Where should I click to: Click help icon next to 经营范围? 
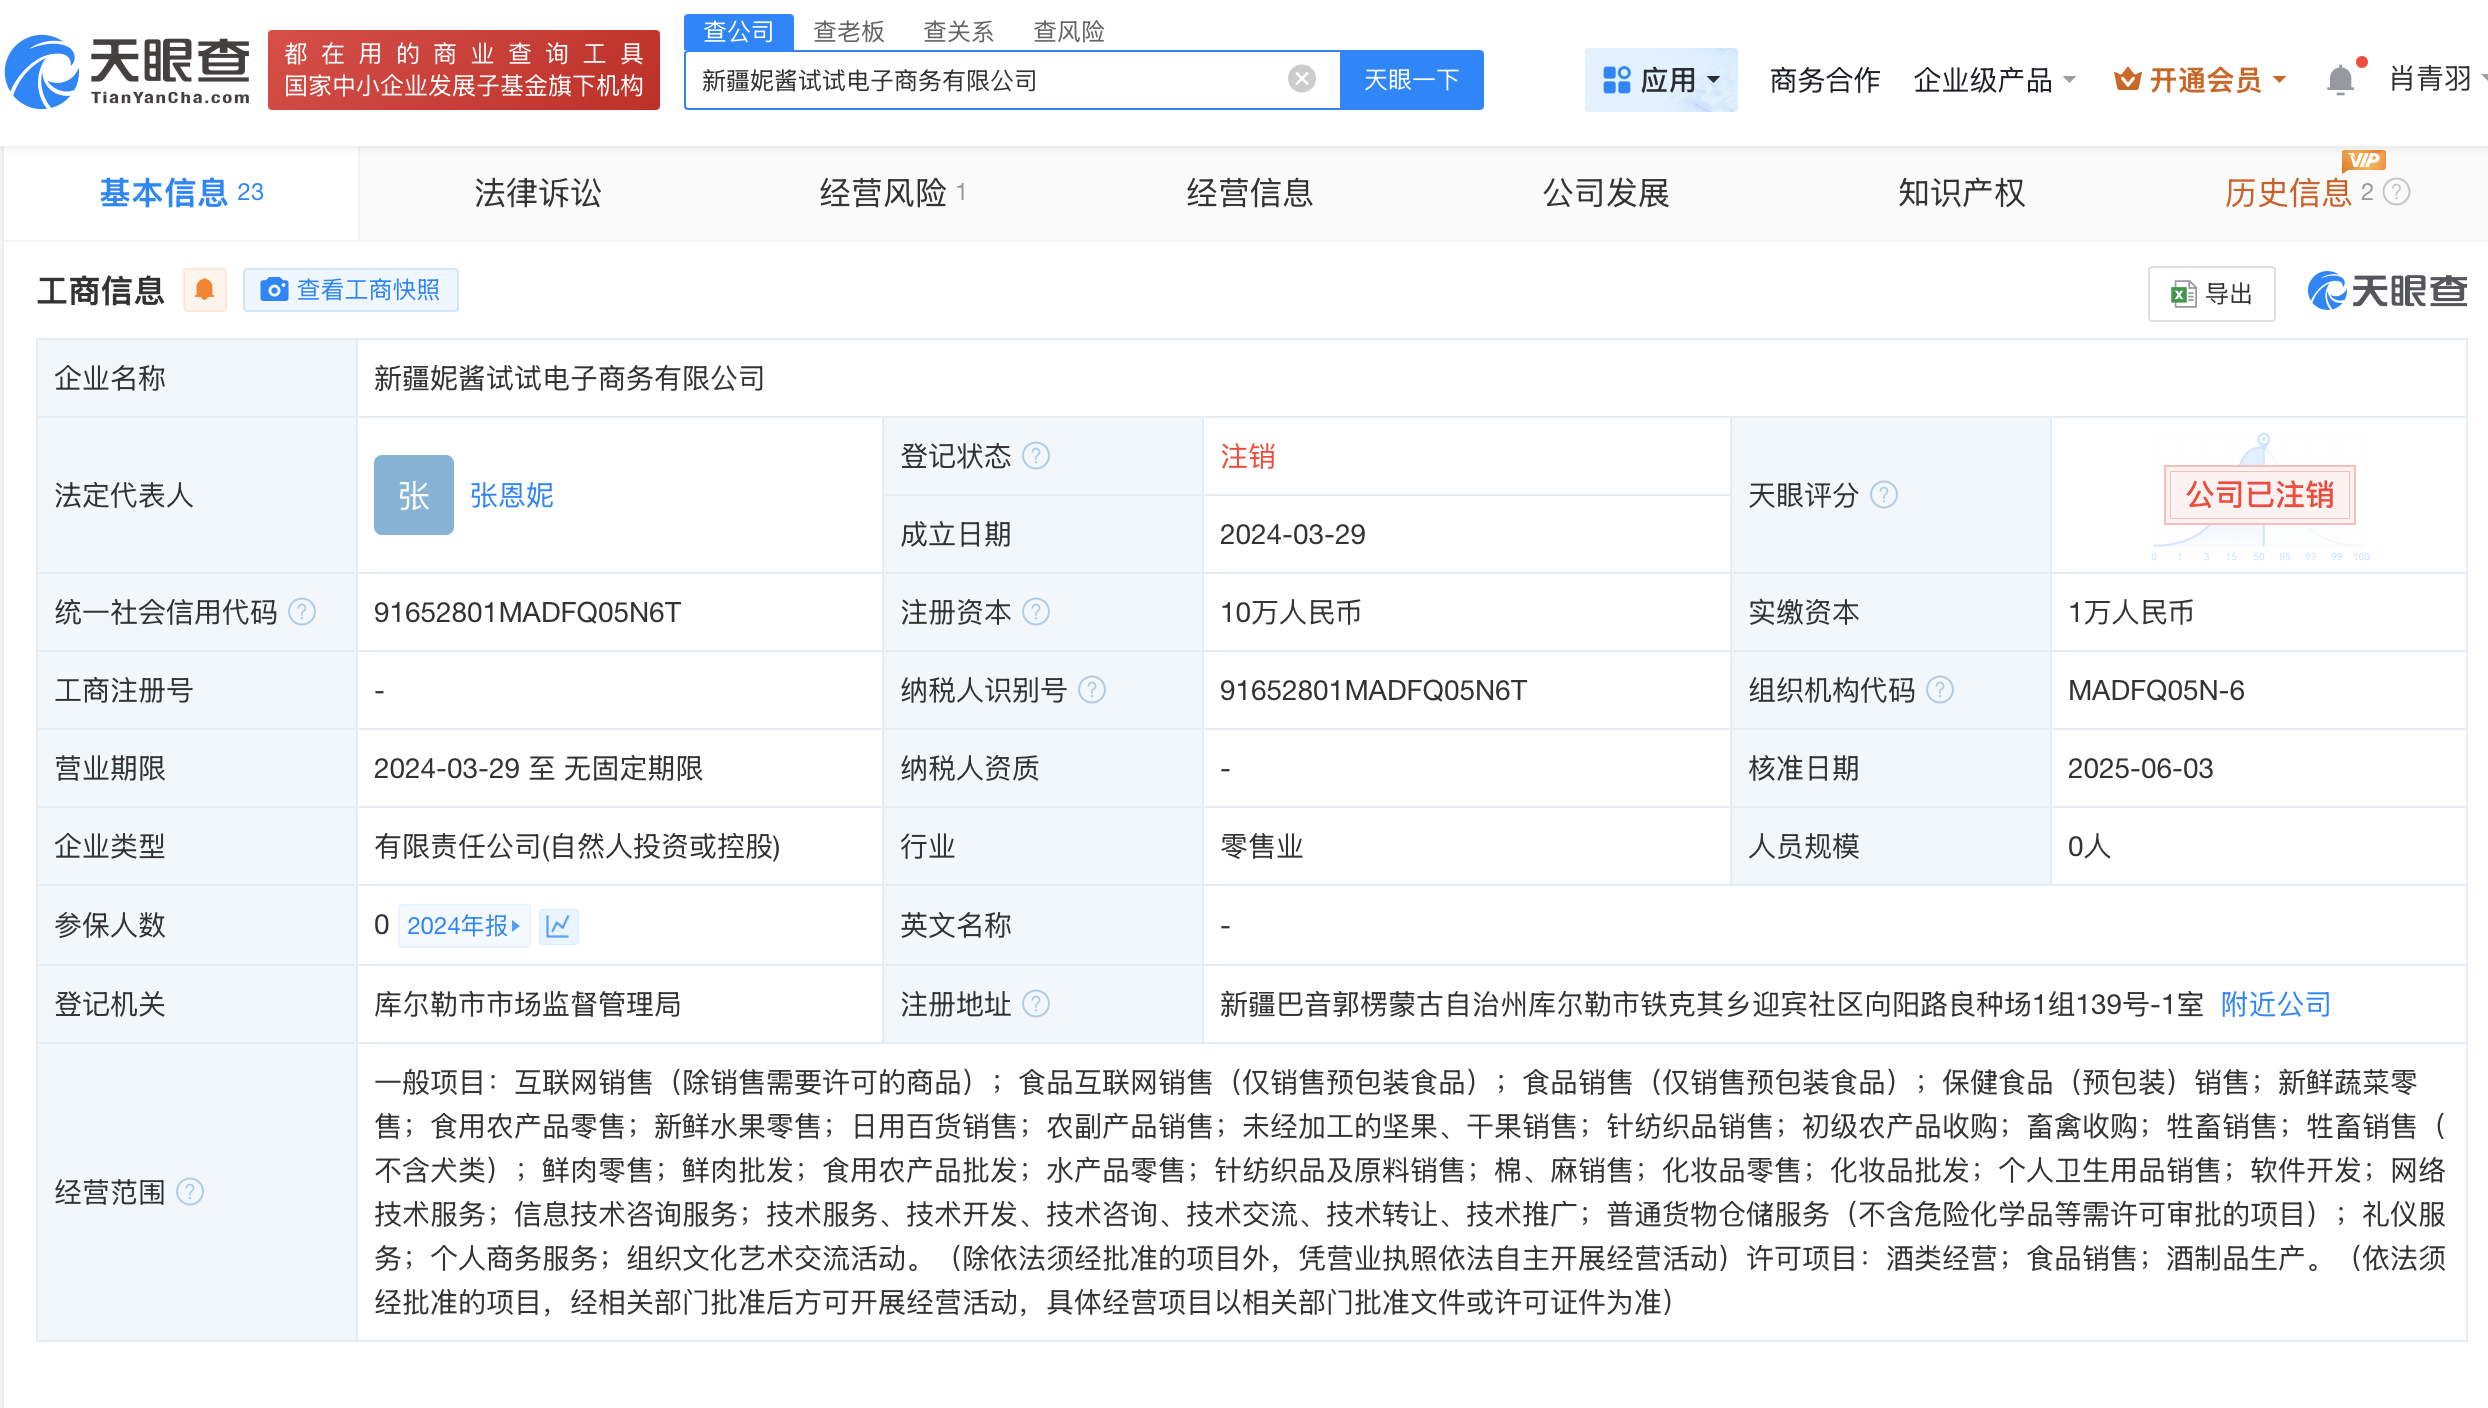pos(190,1192)
